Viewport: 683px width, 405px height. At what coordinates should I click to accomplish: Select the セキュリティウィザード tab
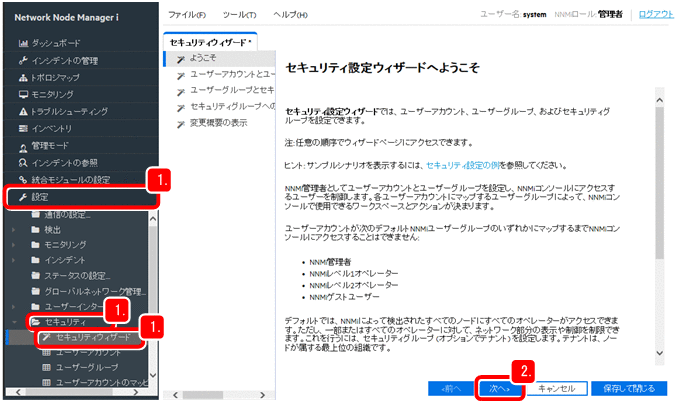point(210,42)
